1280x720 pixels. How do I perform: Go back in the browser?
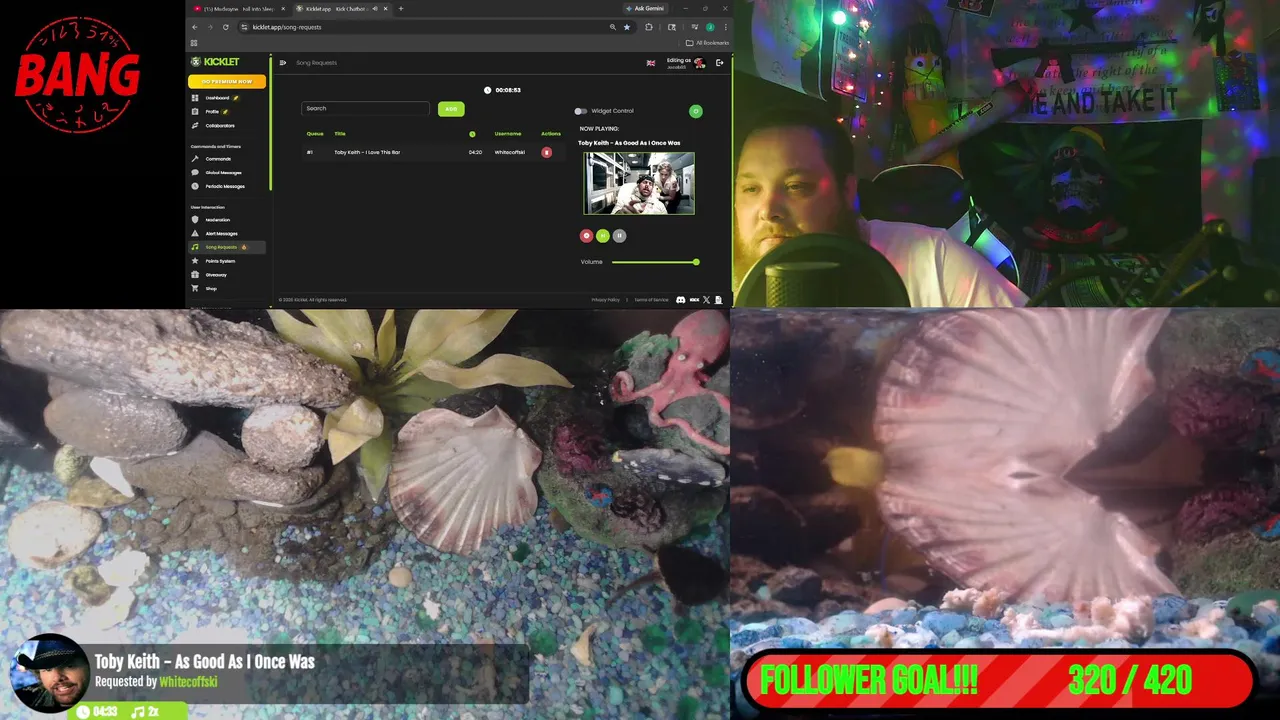[195, 27]
